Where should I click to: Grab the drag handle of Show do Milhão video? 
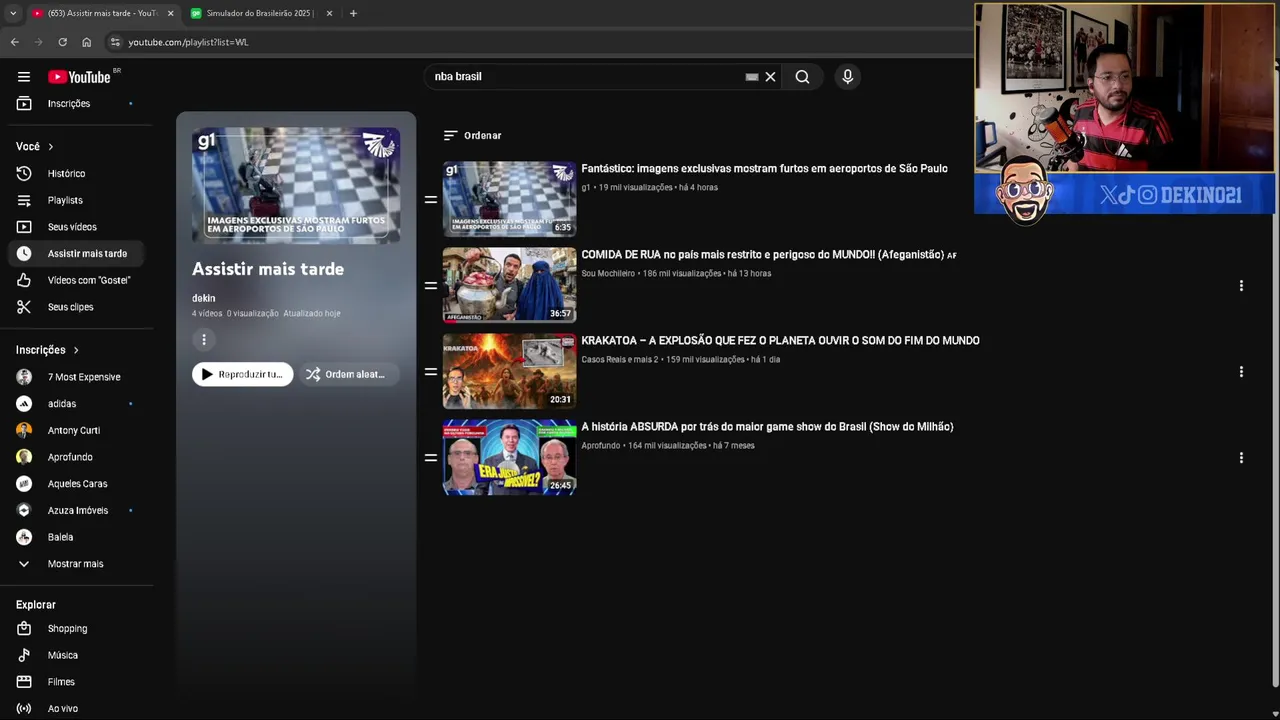click(431, 457)
